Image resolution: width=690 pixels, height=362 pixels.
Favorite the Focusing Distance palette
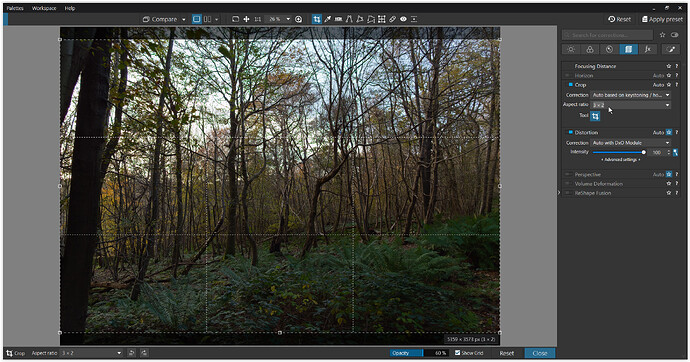668,66
